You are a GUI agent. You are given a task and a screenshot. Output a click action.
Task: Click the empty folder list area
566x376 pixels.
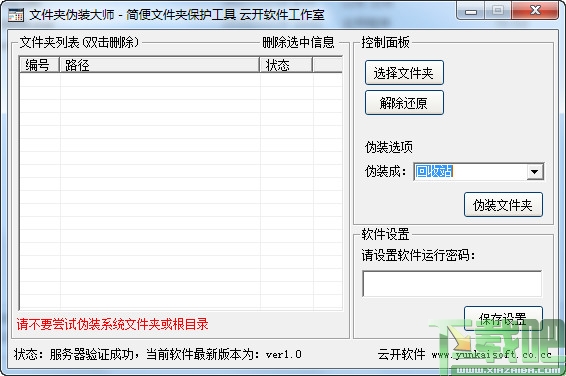click(x=181, y=191)
